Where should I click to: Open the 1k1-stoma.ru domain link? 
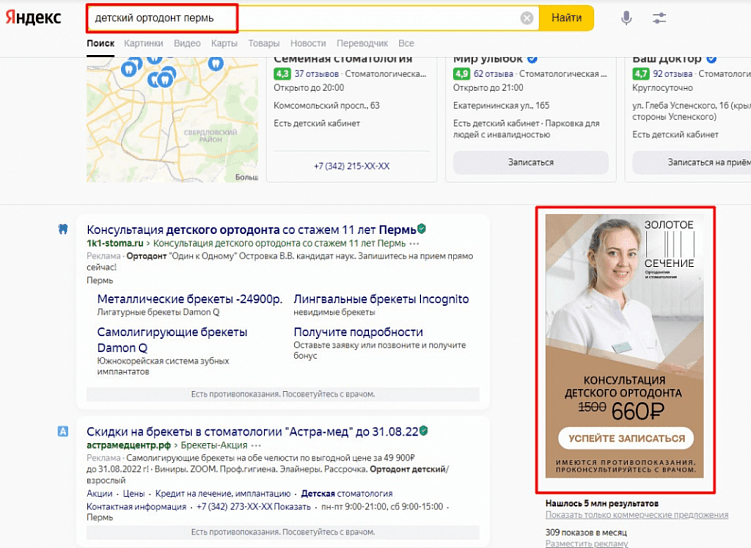tap(115, 243)
